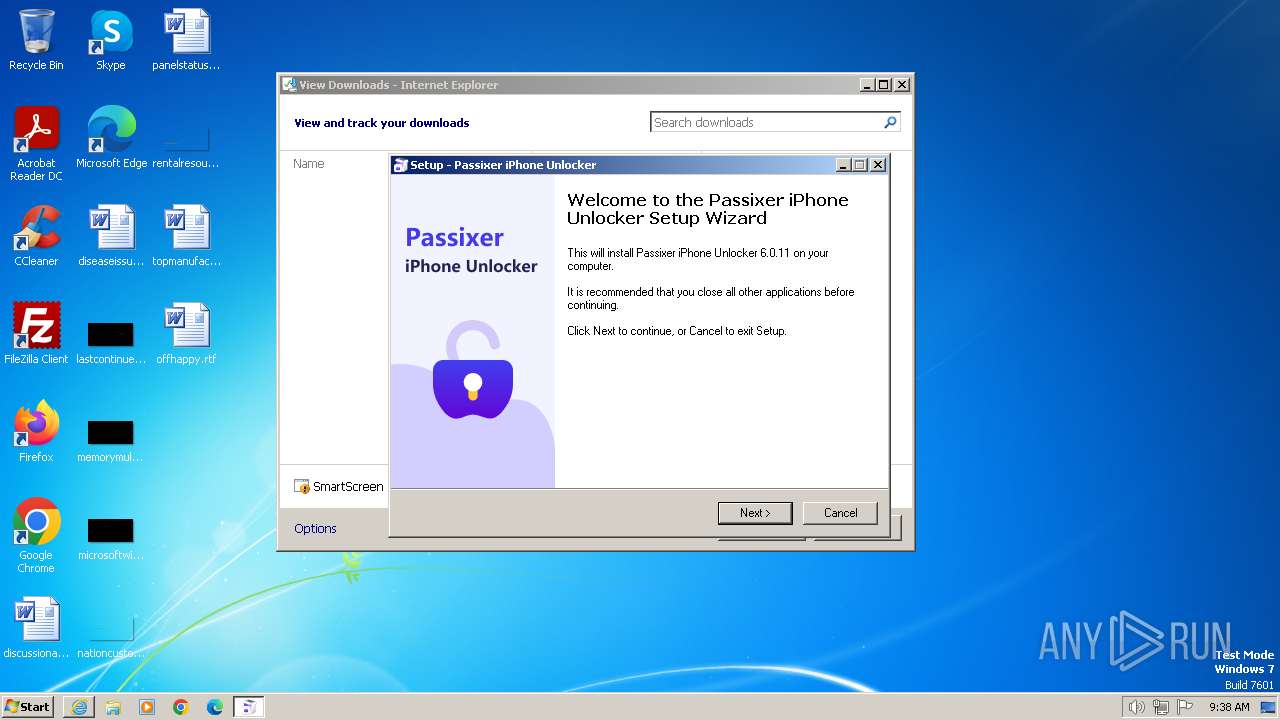Focus the Search downloads field
1280x720 pixels.
coord(765,122)
